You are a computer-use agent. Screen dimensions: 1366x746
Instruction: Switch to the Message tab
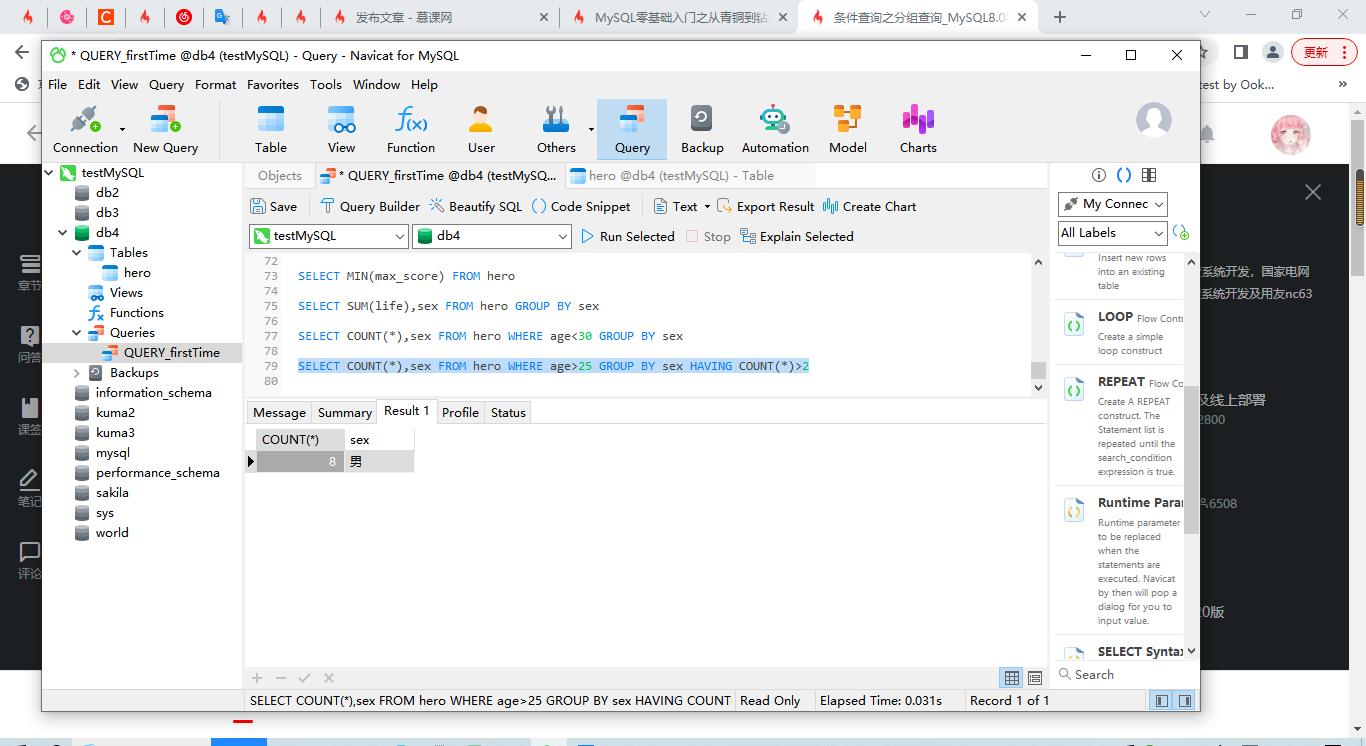point(279,412)
